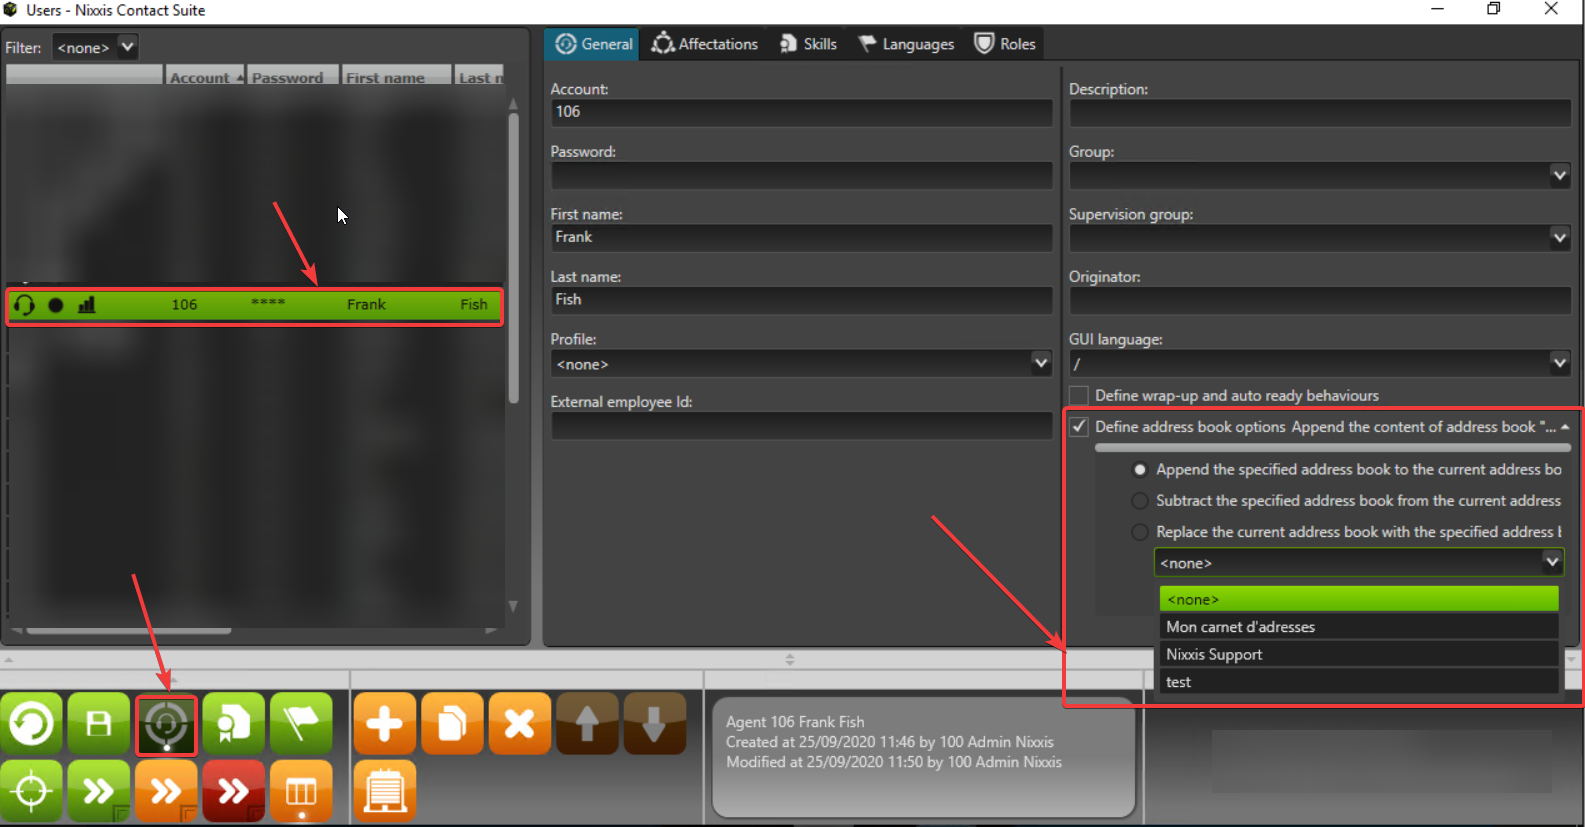
Task: Click the orange table-columns button
Action: (301, 791)
